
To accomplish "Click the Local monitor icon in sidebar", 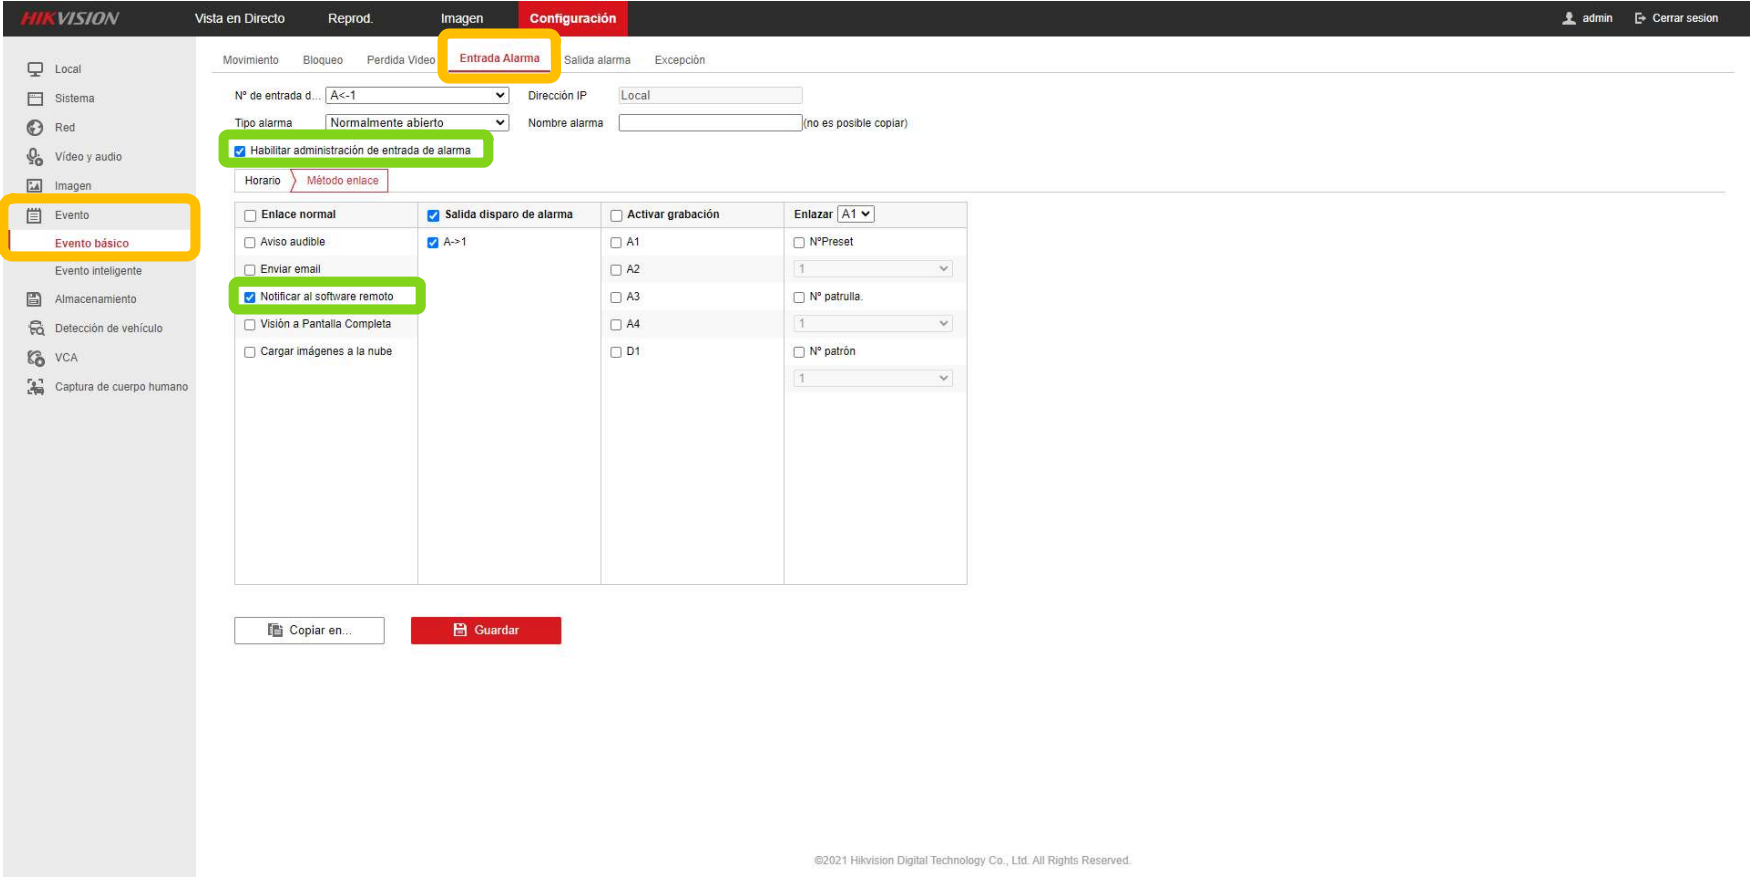I will (35, 69).
